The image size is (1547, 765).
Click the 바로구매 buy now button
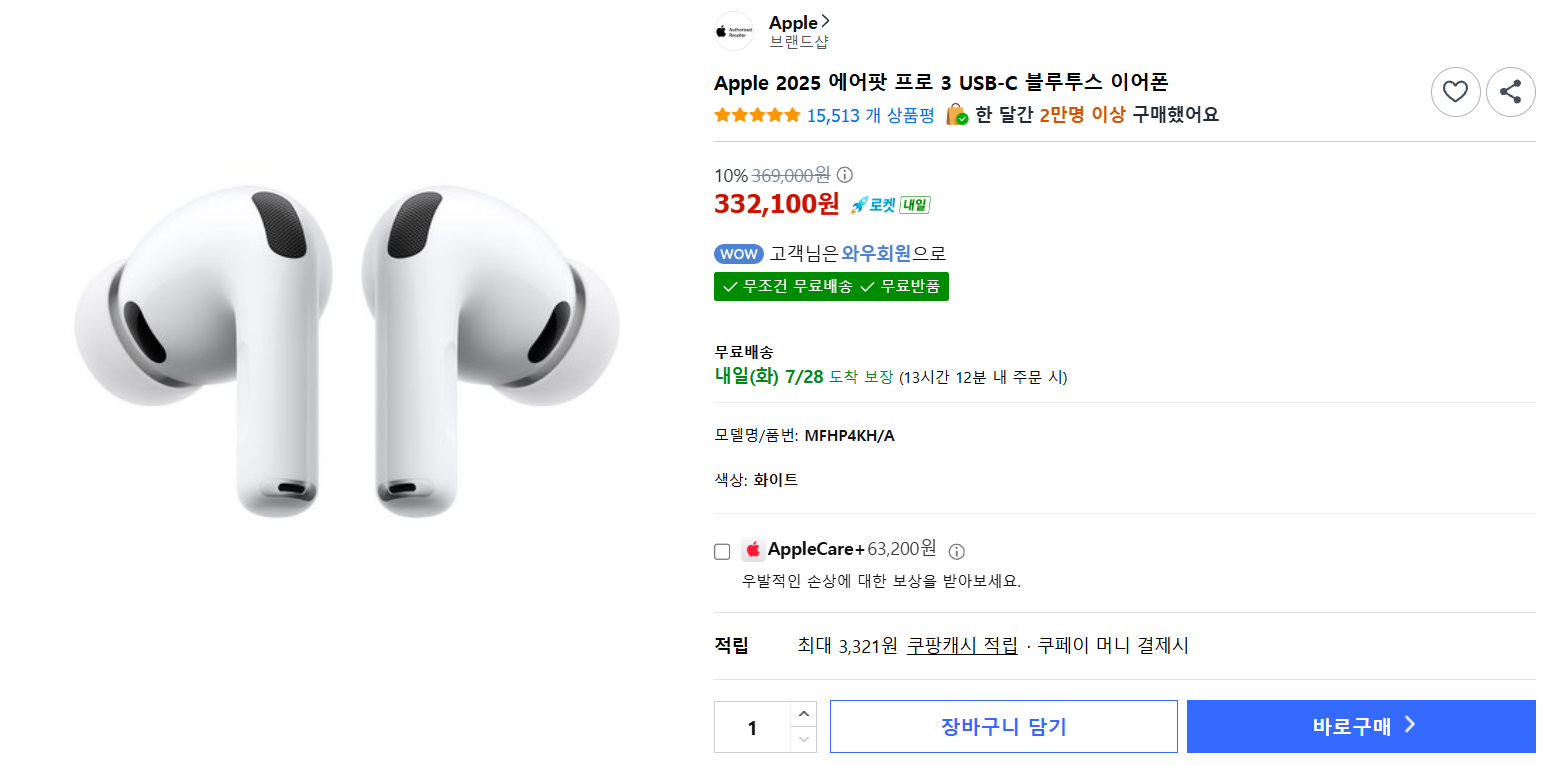tap(1361, 726)
